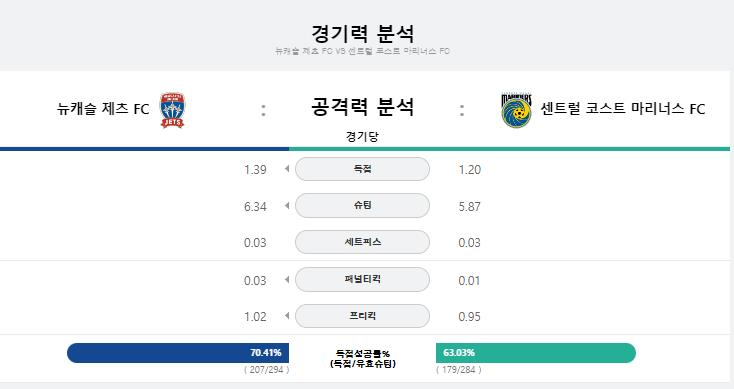Click the arrow beside 페널티킥 row

point(286,279)
